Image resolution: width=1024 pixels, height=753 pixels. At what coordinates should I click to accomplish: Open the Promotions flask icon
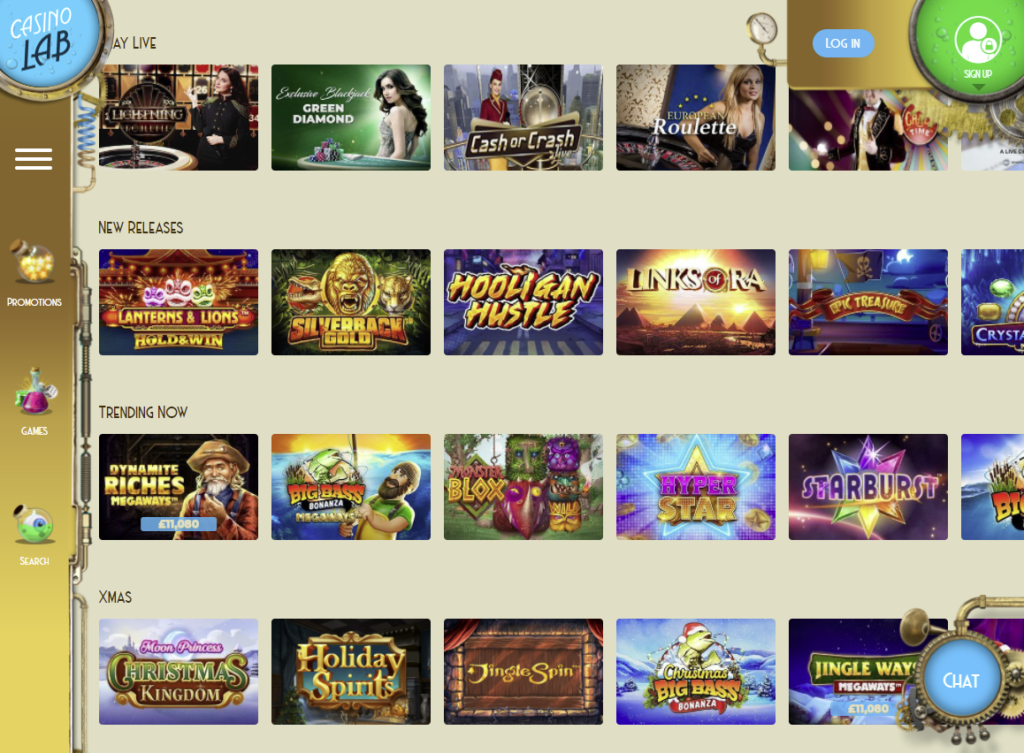(x=34, y=262)
